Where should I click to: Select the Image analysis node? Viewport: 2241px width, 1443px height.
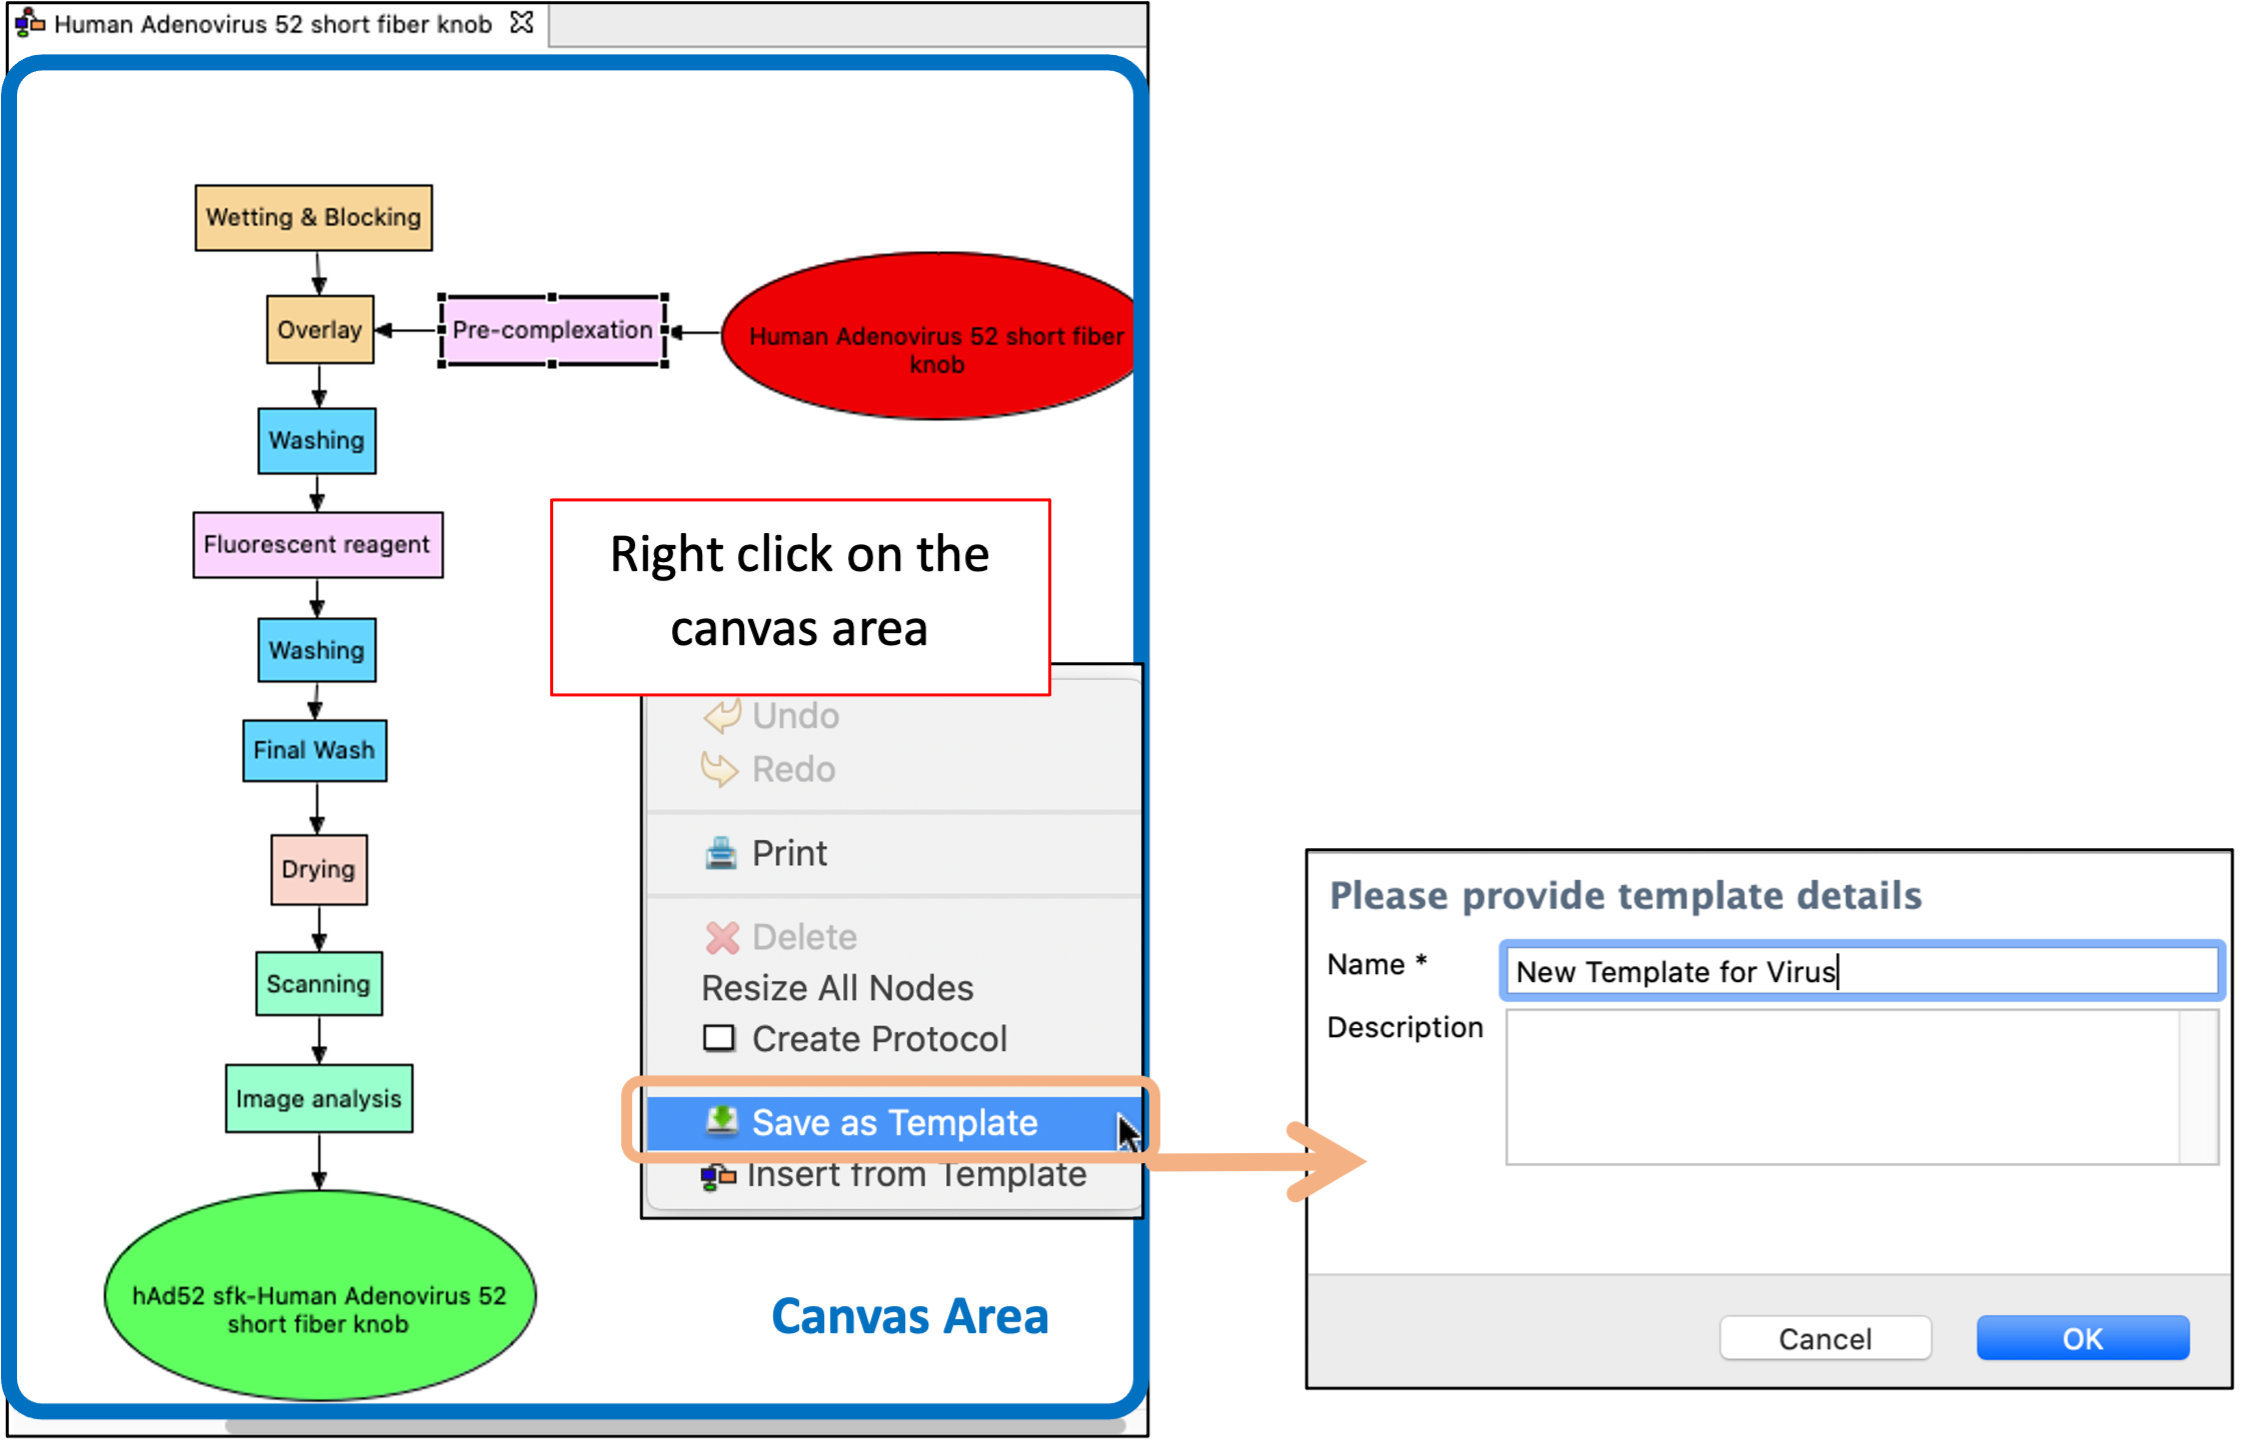point(319,1098)
